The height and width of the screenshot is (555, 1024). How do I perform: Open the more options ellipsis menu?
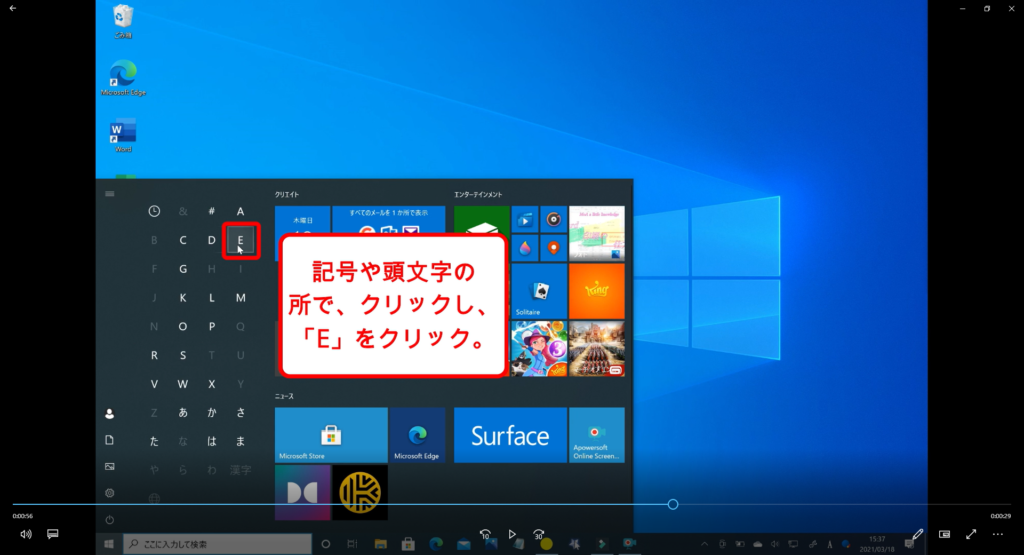coord(997,534)
